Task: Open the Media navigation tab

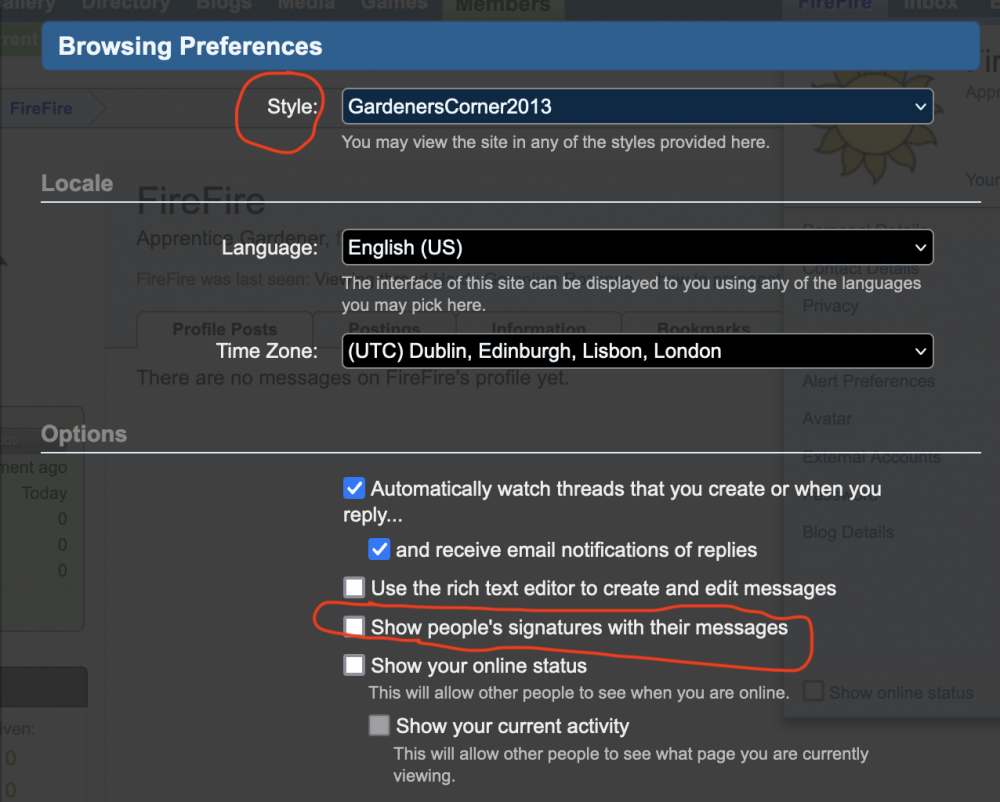Action: coord(306,5)
